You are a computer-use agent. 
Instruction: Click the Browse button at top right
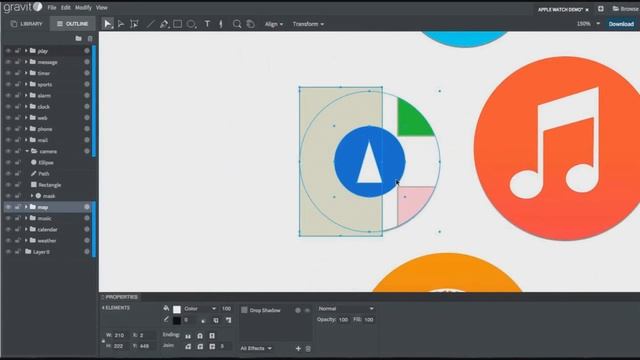[x=626, y=9]
